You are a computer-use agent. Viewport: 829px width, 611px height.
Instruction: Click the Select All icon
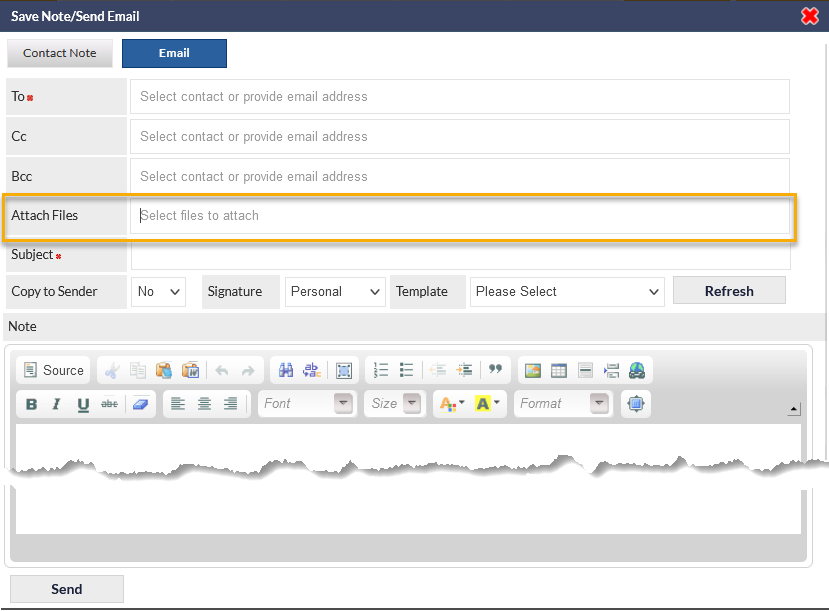coord(344,371)
